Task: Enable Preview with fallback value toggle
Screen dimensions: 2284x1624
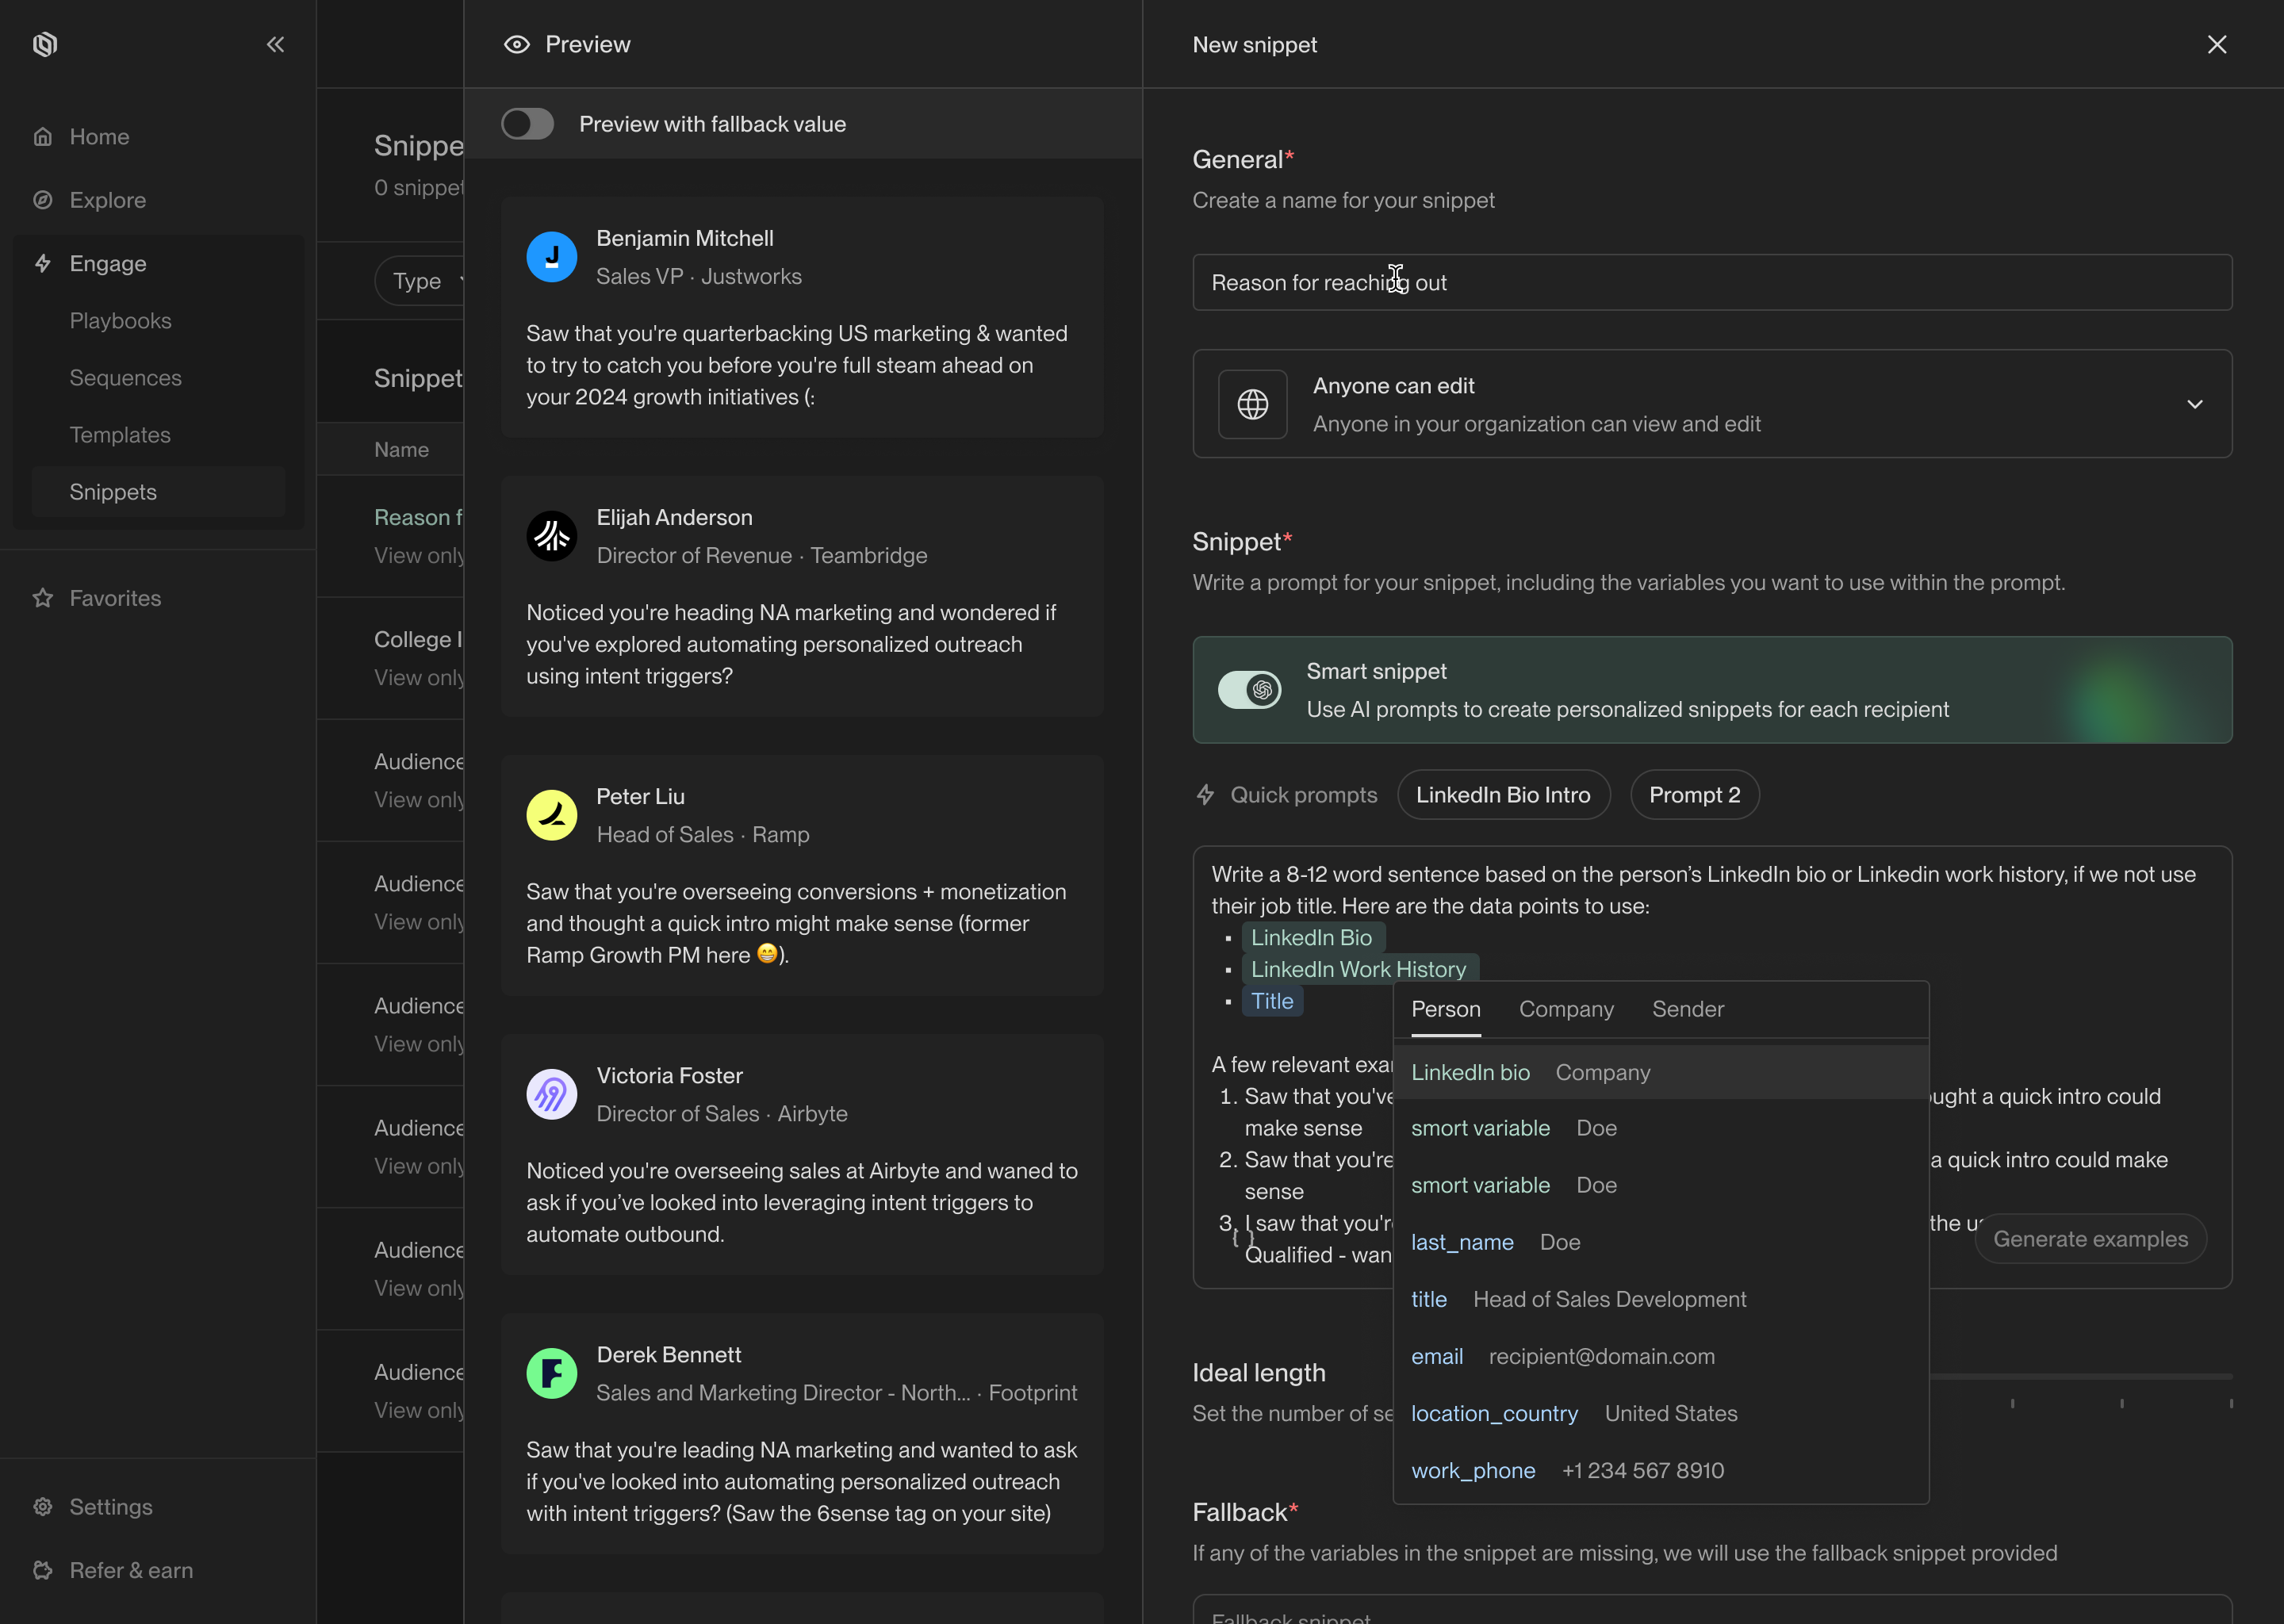Action: (x=527, y=124)
